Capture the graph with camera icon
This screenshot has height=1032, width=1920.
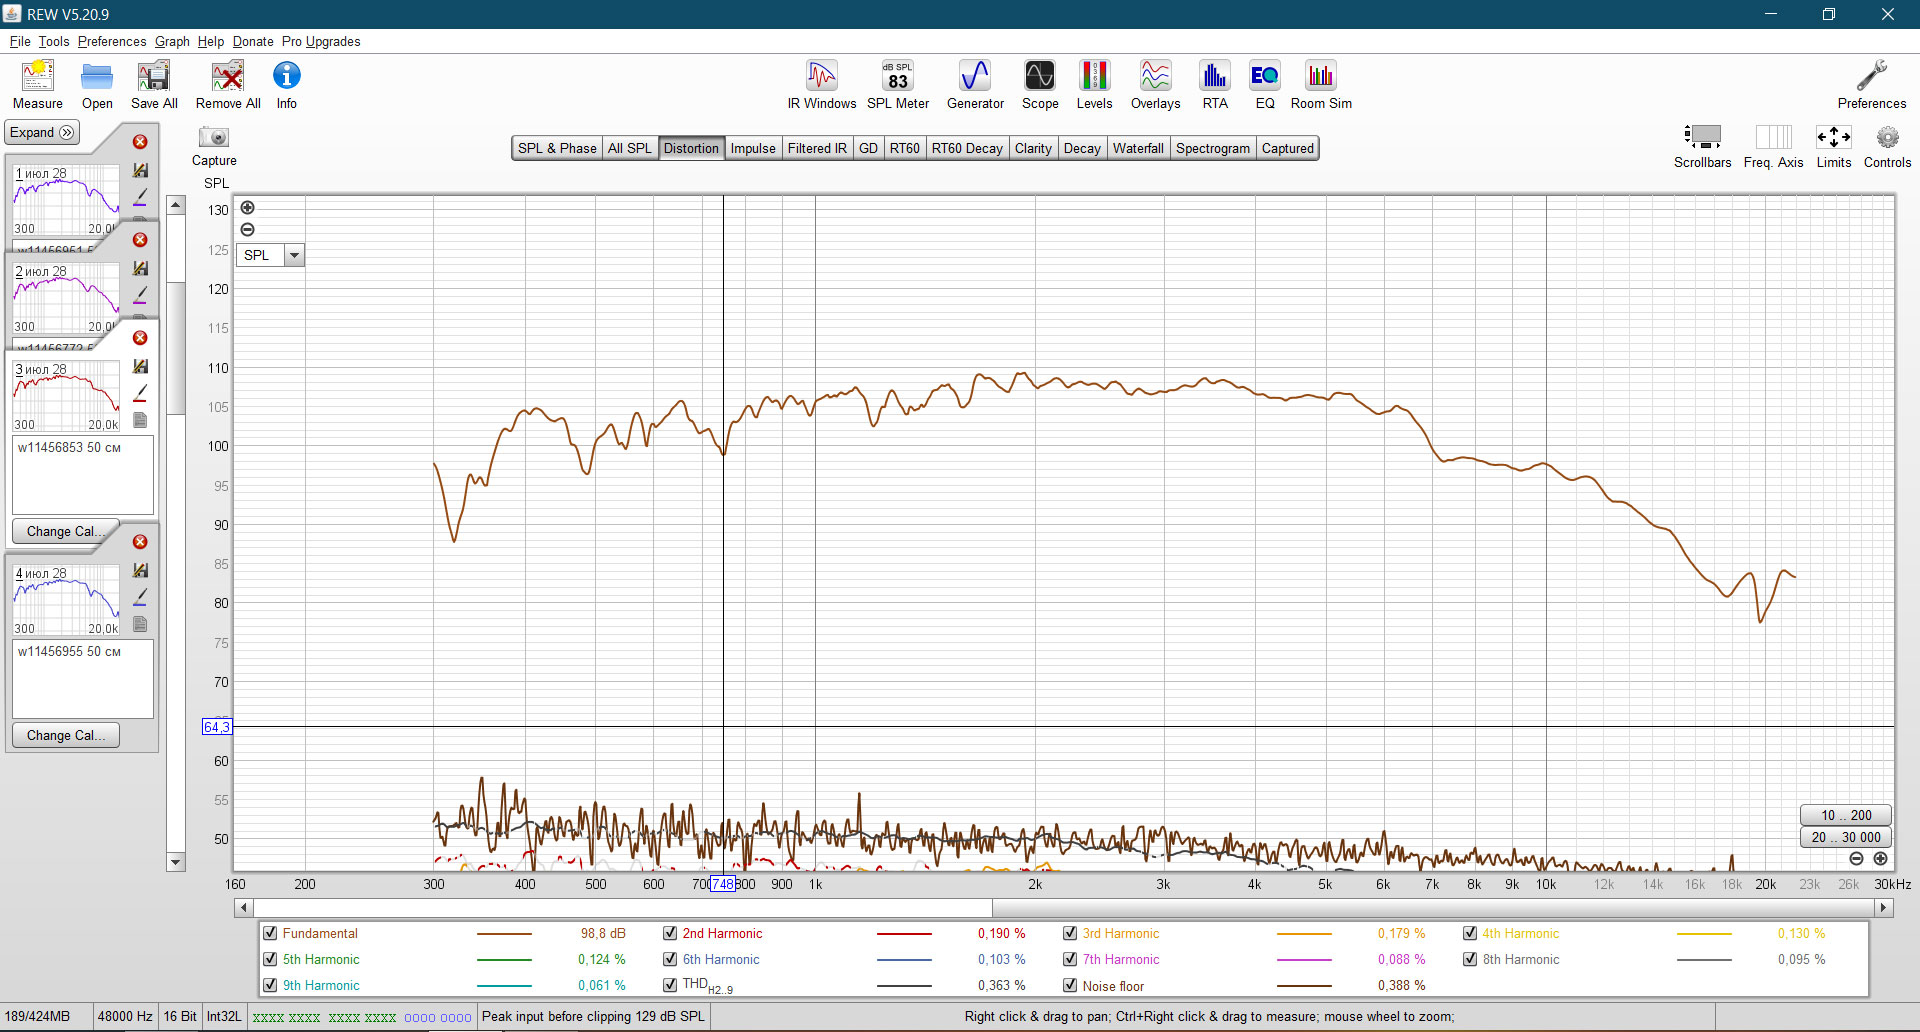click(x=214, y=137)
